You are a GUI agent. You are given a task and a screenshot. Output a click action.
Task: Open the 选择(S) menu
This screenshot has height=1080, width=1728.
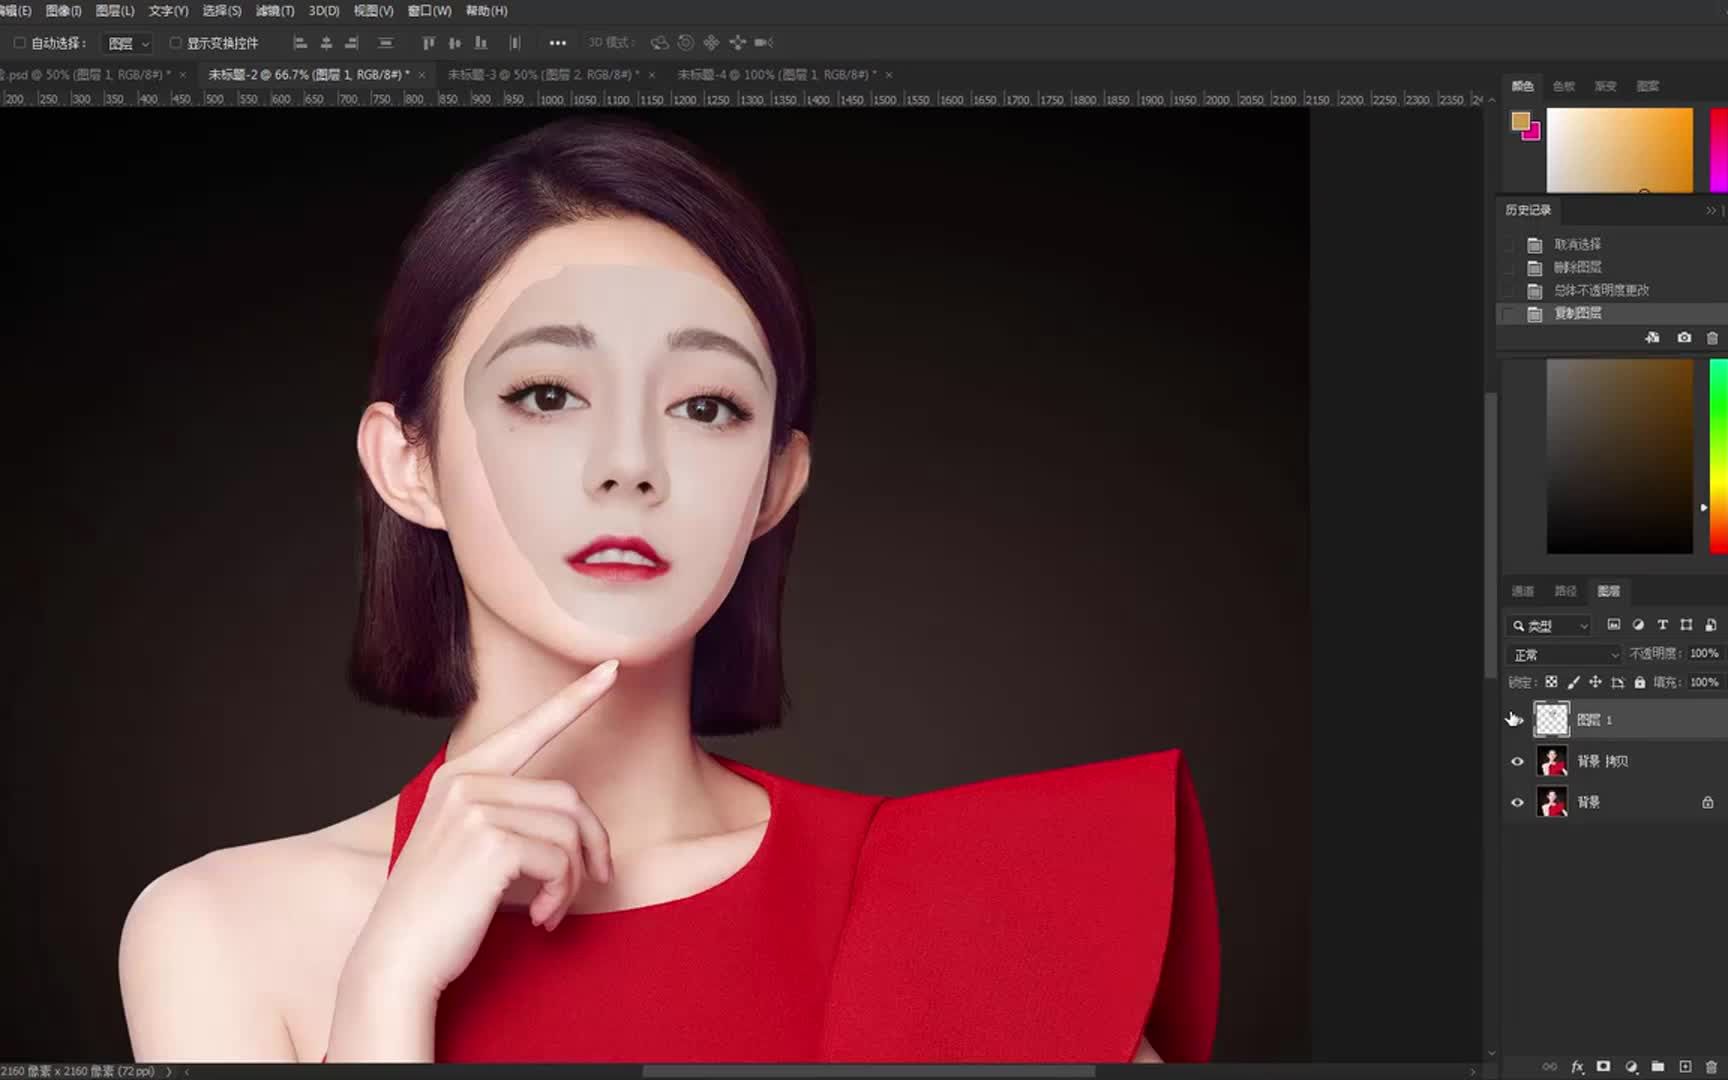point(222,11)
